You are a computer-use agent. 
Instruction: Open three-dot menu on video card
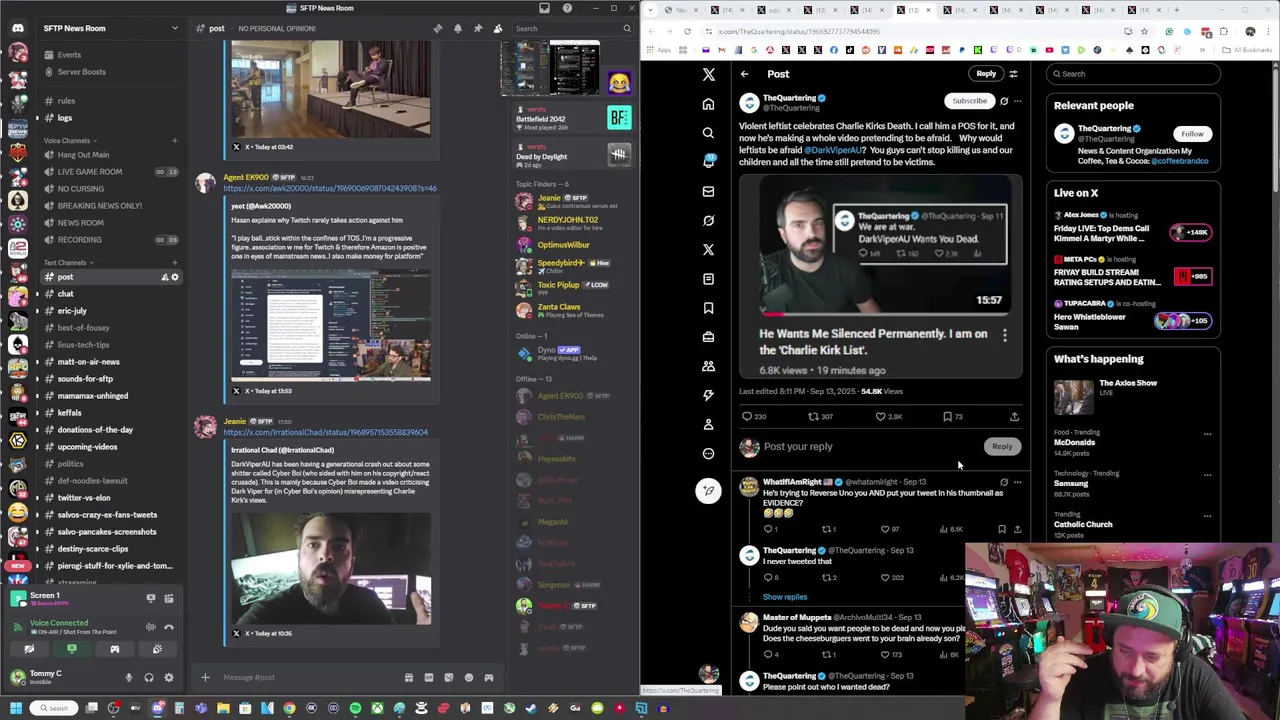(x=1005, y=336)
